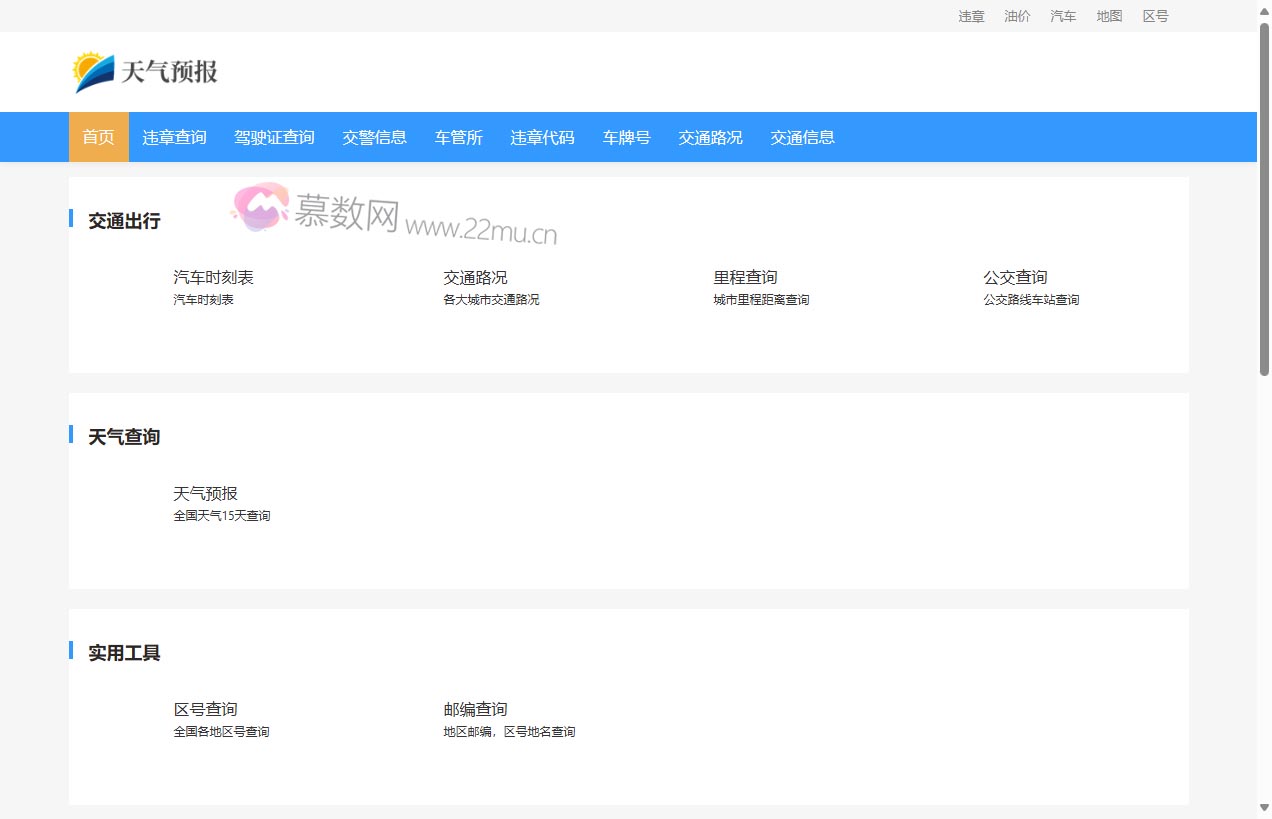The image size is (1272, 819).
Task: Select 车管所 in the navigation bar
Action: tap(458, 137)
